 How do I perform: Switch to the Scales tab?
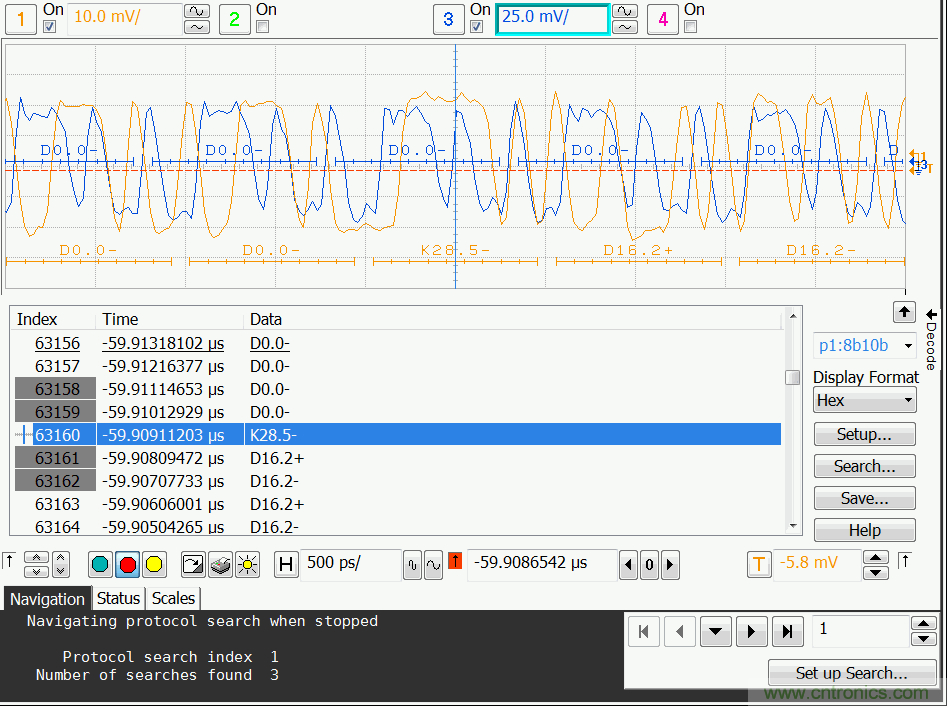[x=173, y=598]
